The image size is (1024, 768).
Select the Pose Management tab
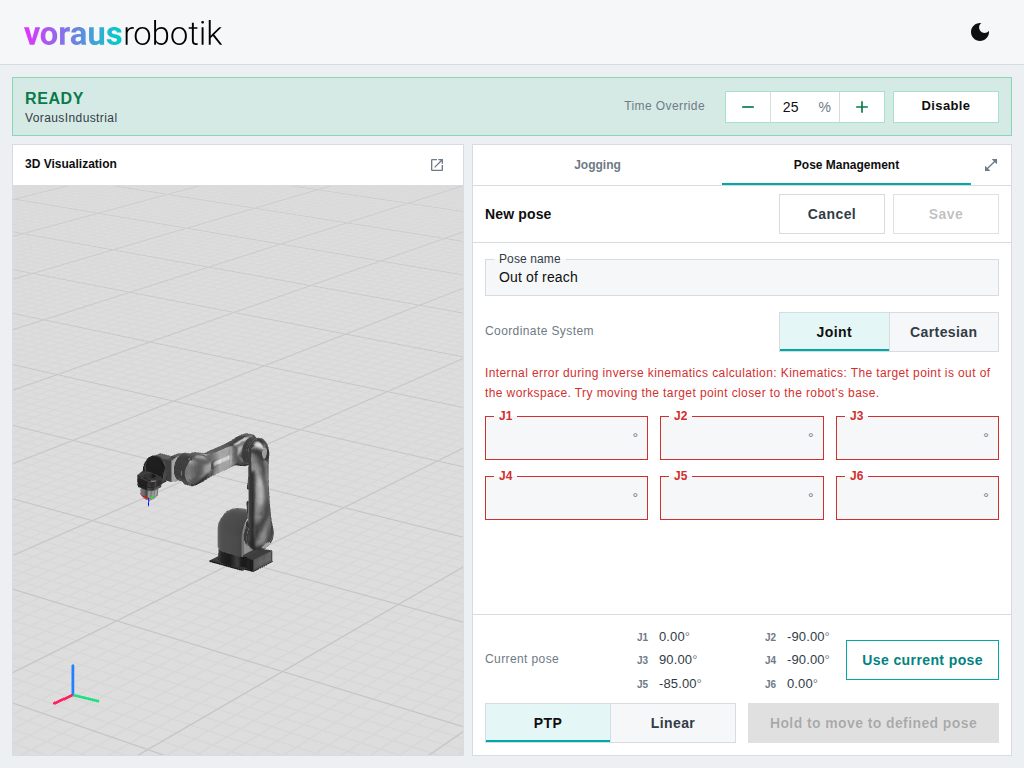(846, 165)
